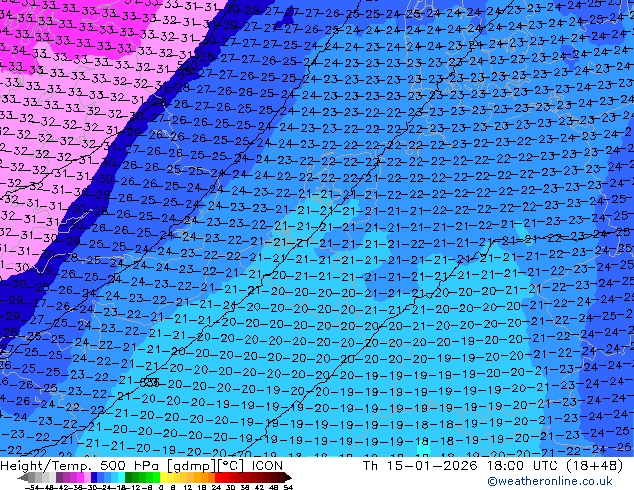
Task: Click the right arrow end of the color scale
Action: pyautogui.click(x=287, y=478)
